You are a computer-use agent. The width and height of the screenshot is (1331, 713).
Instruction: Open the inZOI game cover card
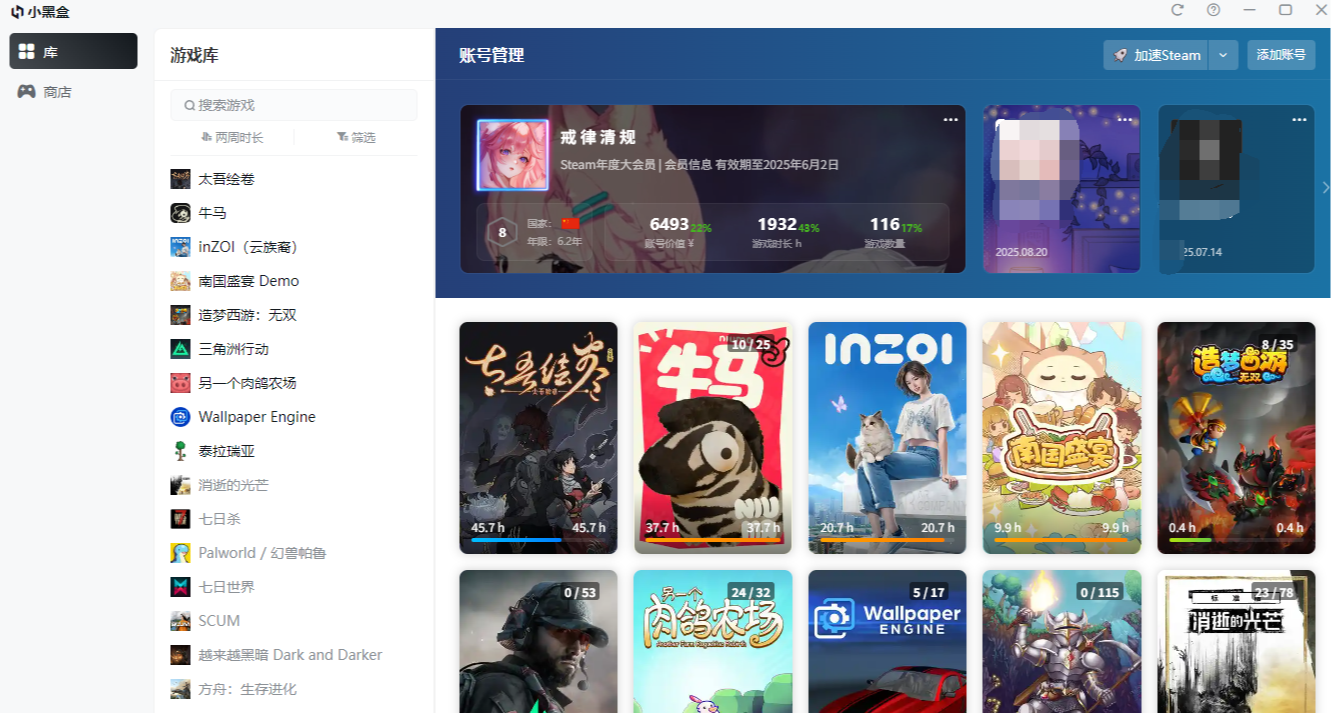click(887, 437)
